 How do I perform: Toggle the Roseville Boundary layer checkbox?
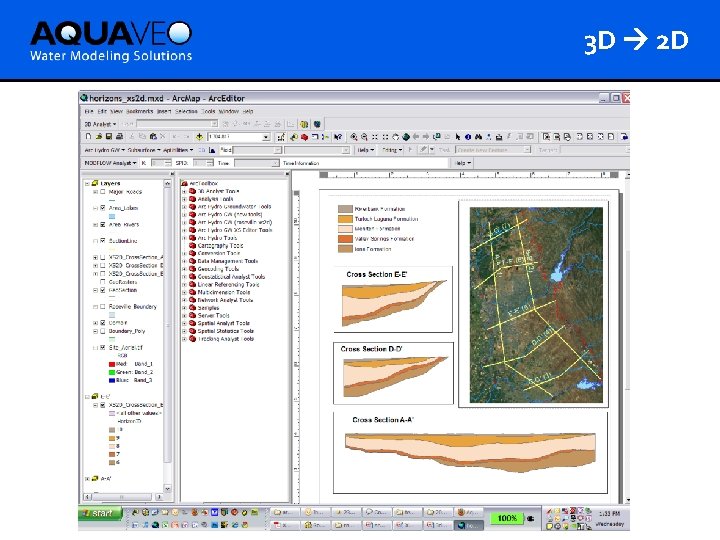coord(103,307)
